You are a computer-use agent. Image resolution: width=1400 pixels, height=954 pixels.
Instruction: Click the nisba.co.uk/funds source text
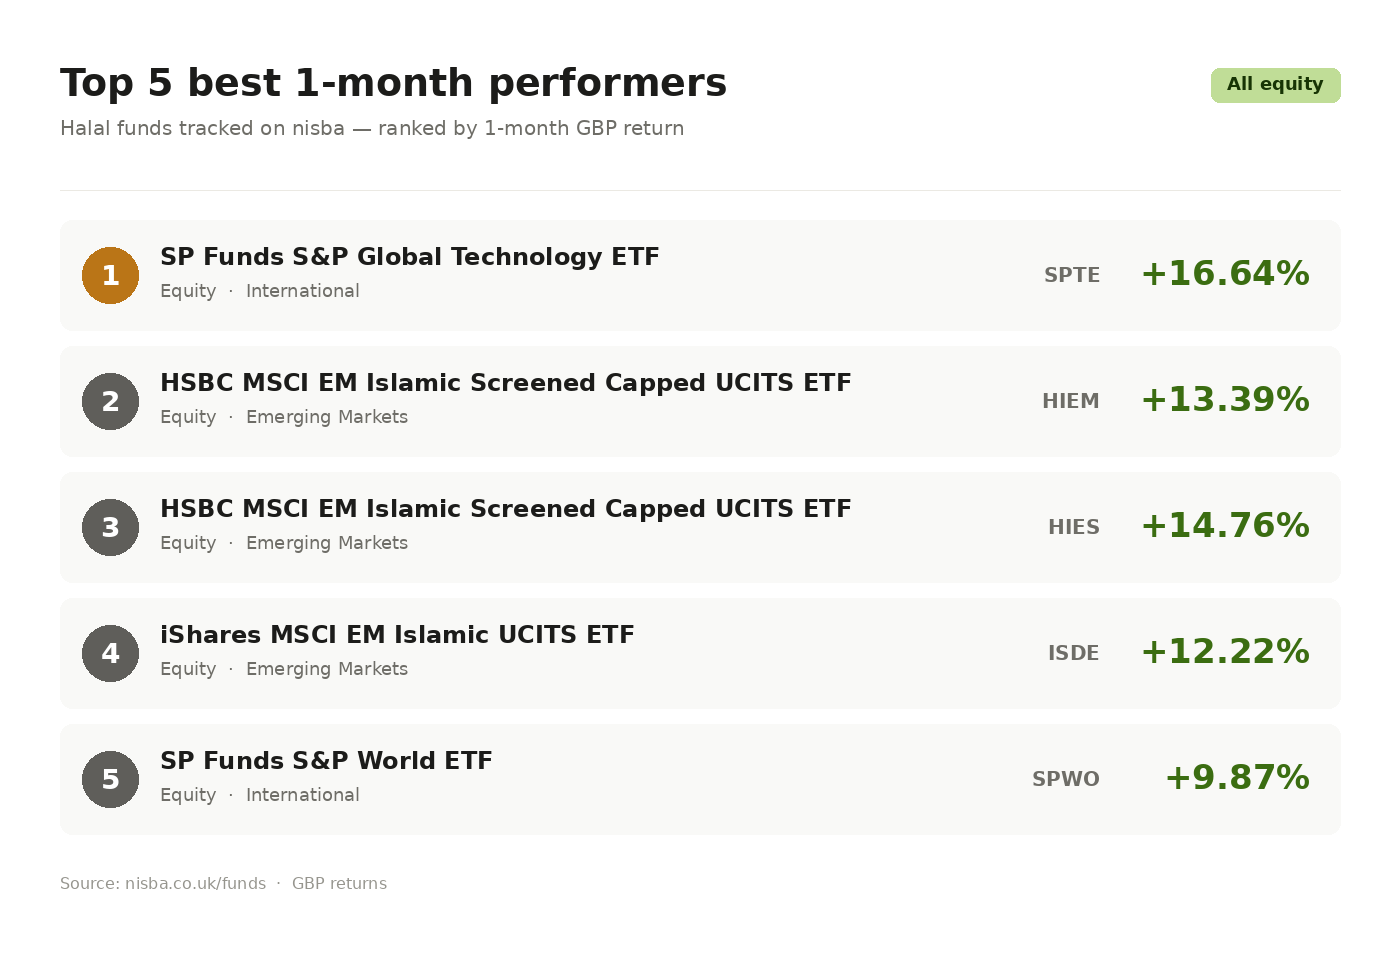point(195,884)
